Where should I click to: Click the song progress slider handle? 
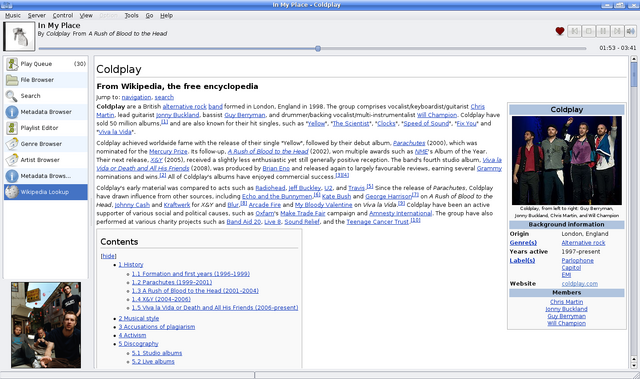(318, 49)
